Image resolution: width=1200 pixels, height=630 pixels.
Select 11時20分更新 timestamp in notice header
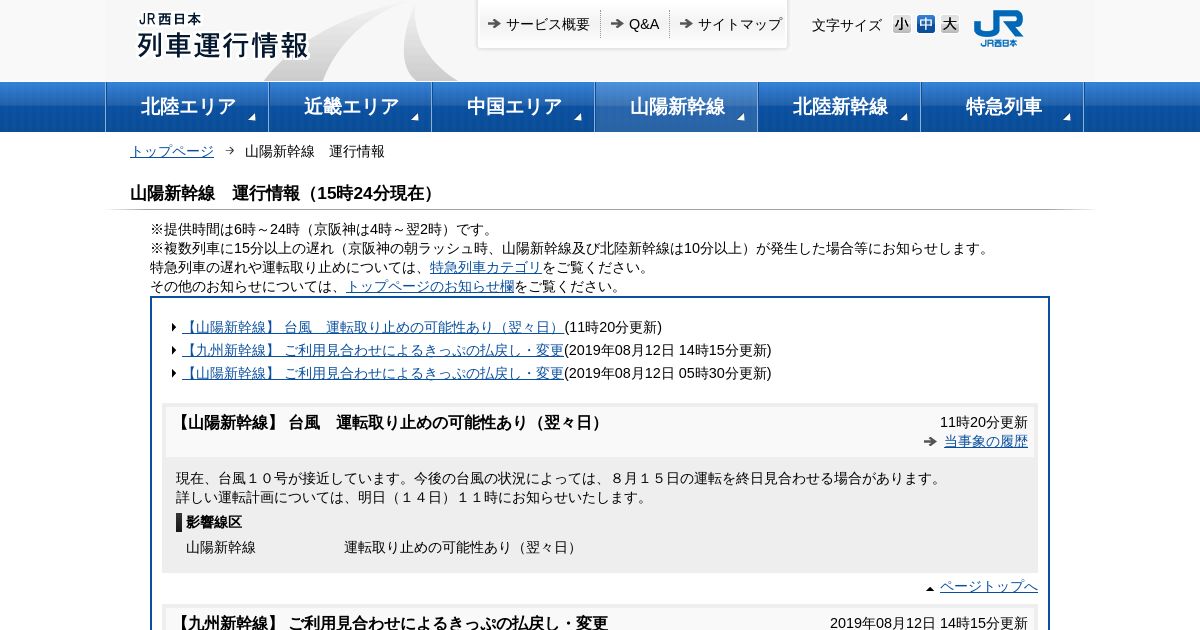click(x=983, y=422)
